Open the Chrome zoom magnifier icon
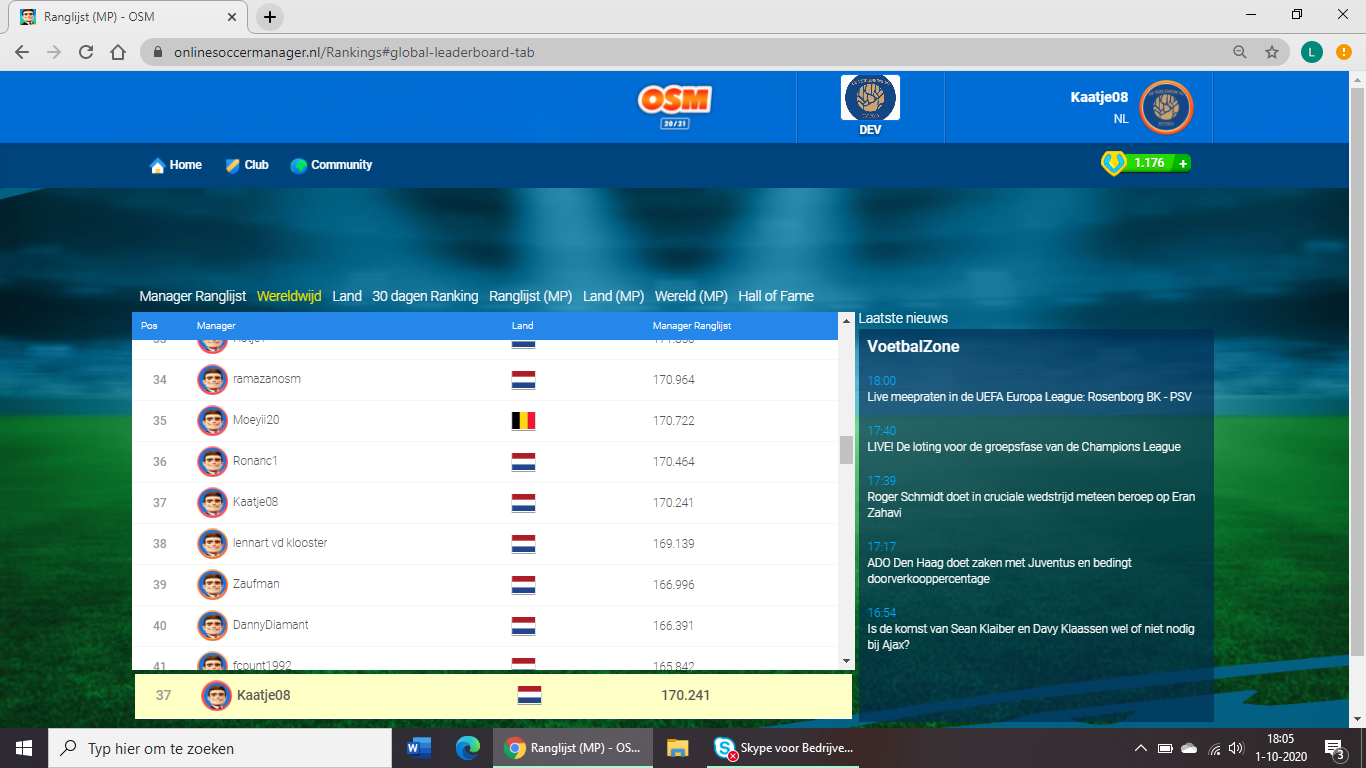The height and width of the screenshot is (768, 1366). tap(1240, 52)
